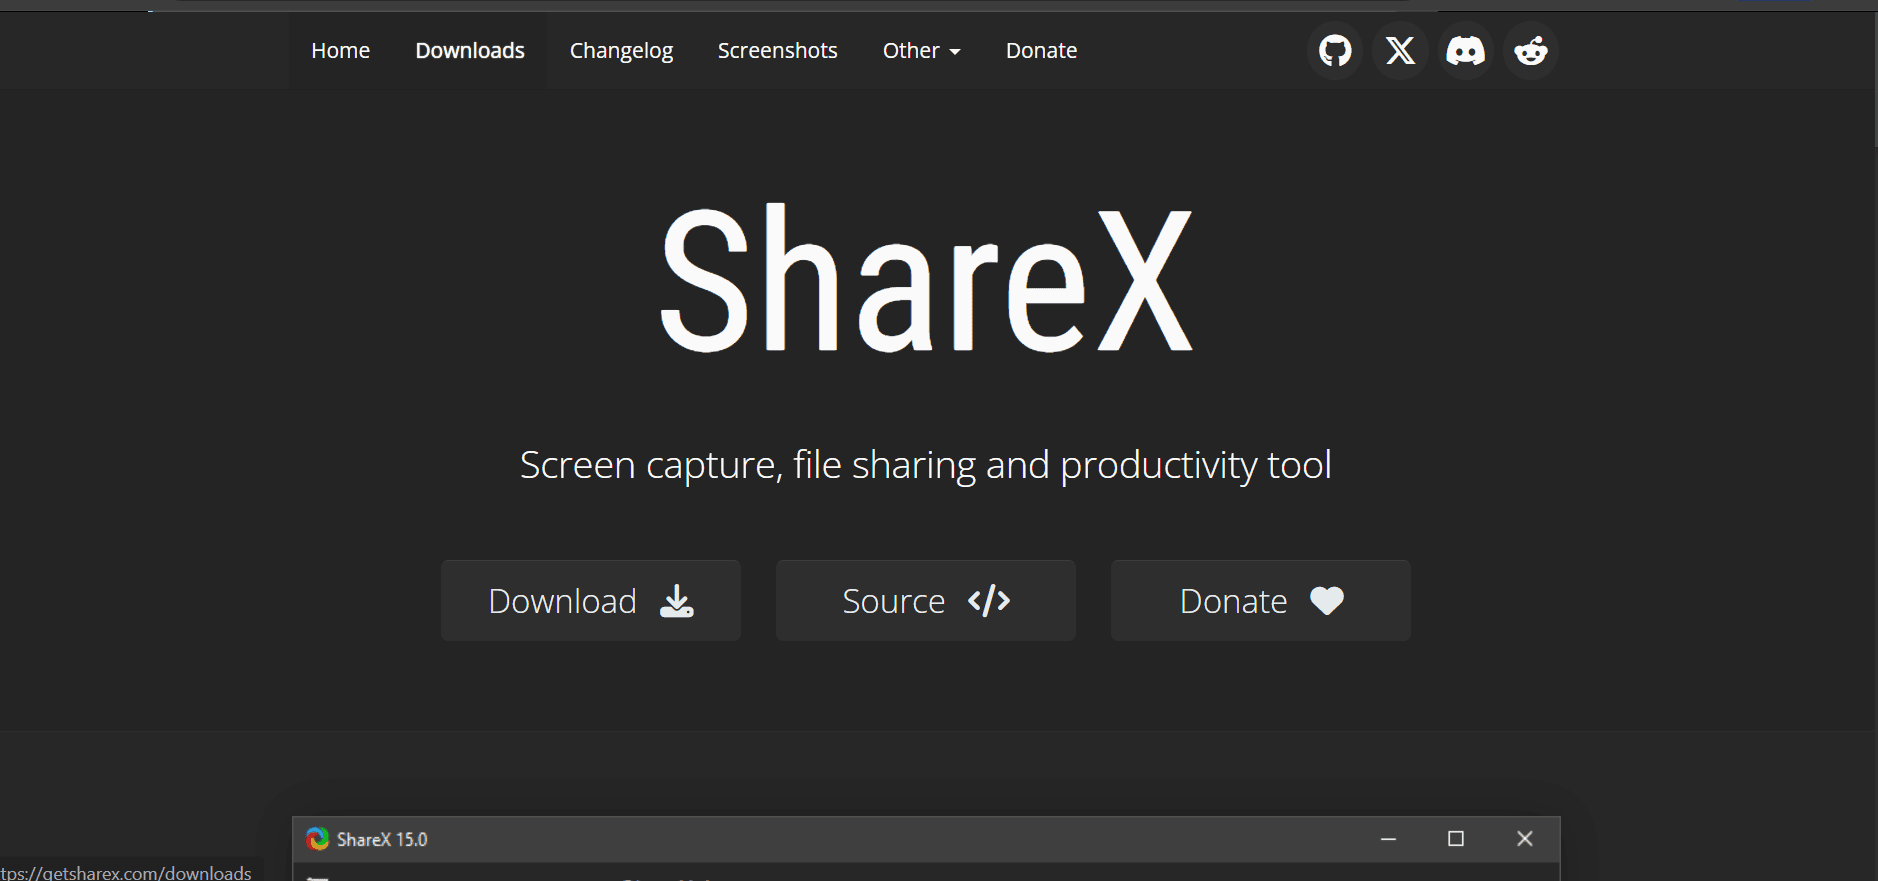The width and height of the screenshot is (1878, 881).
Task: Click the Source code button
Action: (926, 600)
